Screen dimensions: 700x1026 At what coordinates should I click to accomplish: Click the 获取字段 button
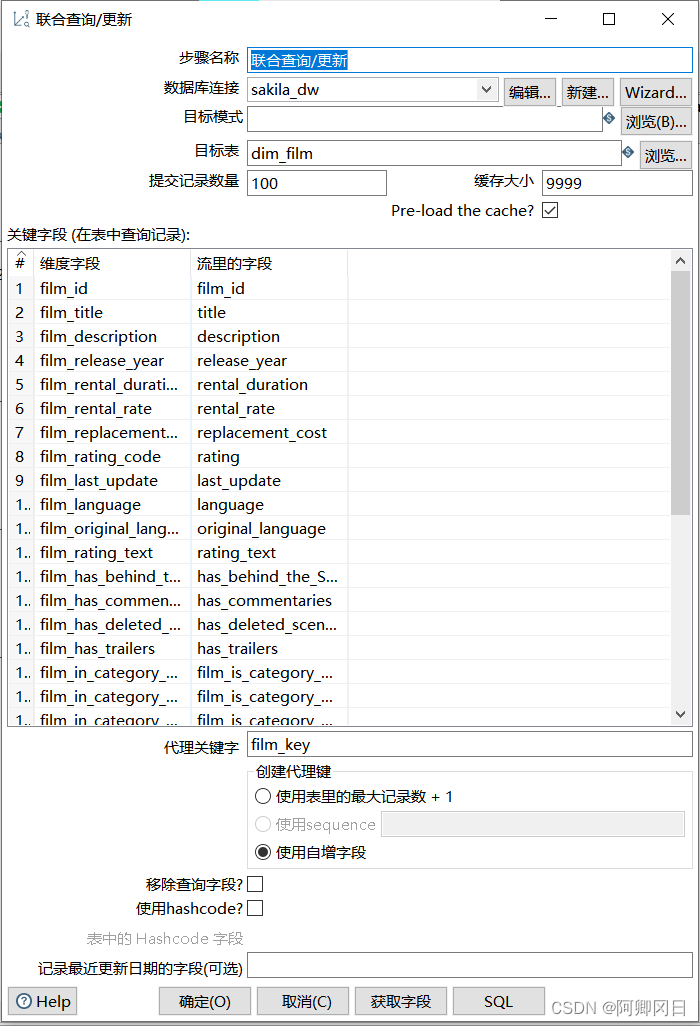point(400,1001)
